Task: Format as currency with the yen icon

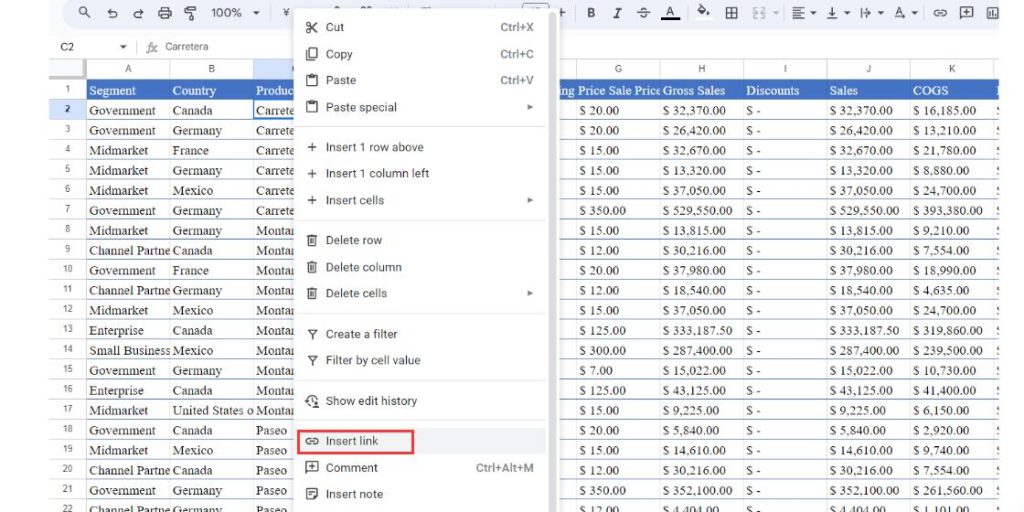Action: click(x=285, y=12)
